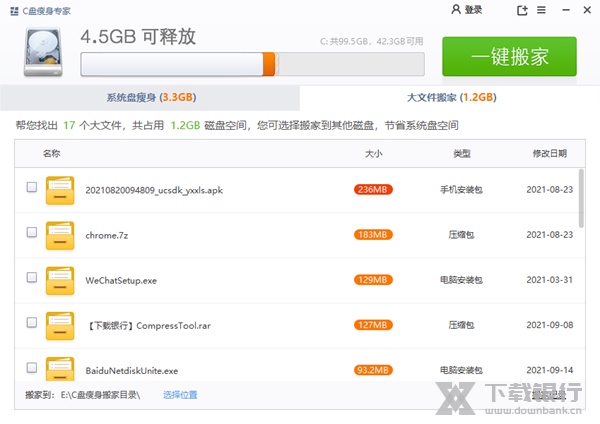The height and width of the screenshot is (424, 600).
Task: Click file icon for CompressTool.rar
Action: pos(60,326)
